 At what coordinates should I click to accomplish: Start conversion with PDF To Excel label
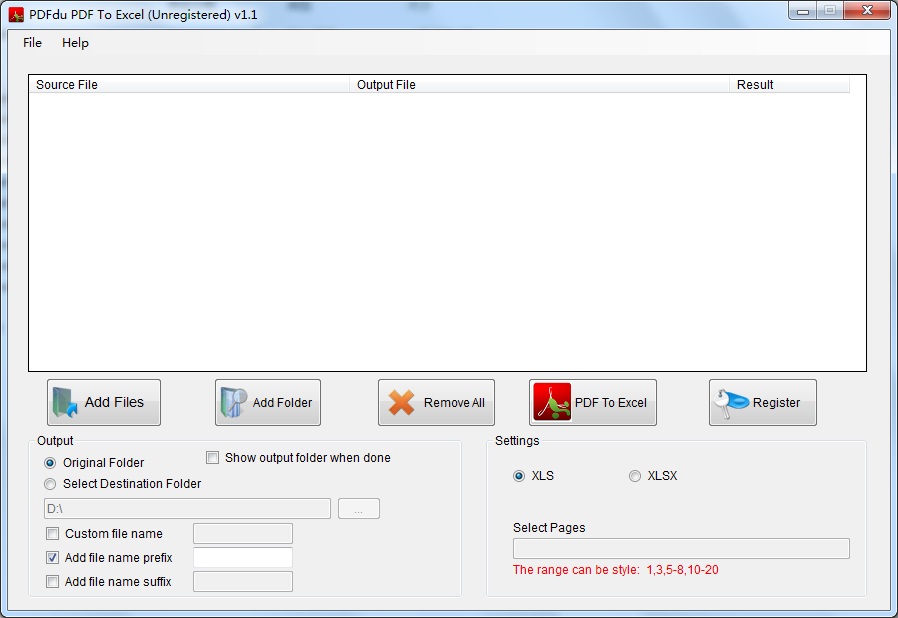(611, 403)
